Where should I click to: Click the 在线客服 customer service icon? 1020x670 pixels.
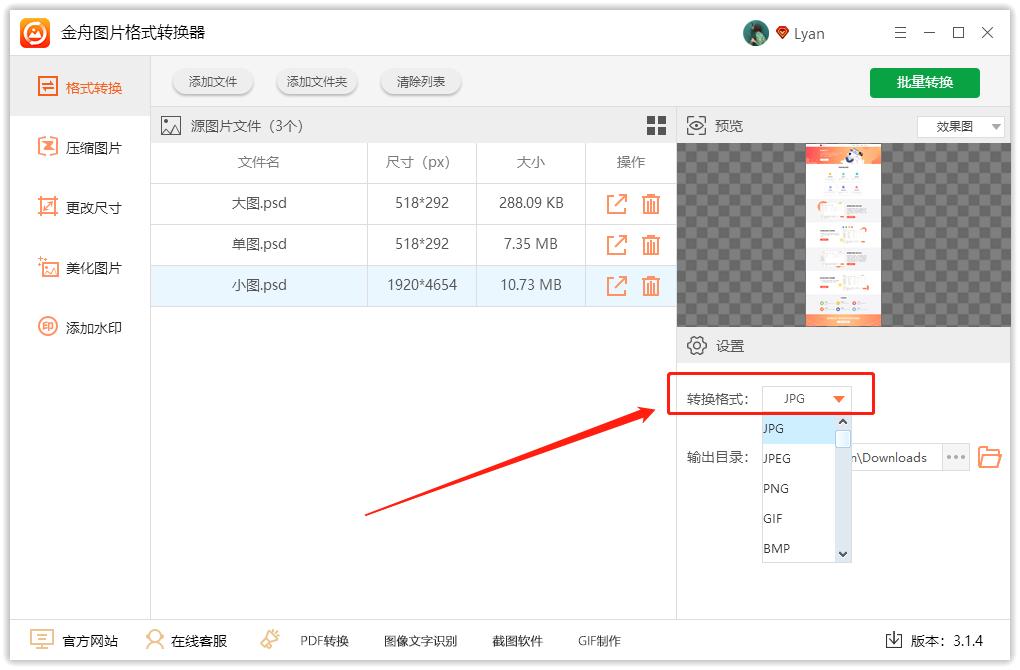[154, 640]
